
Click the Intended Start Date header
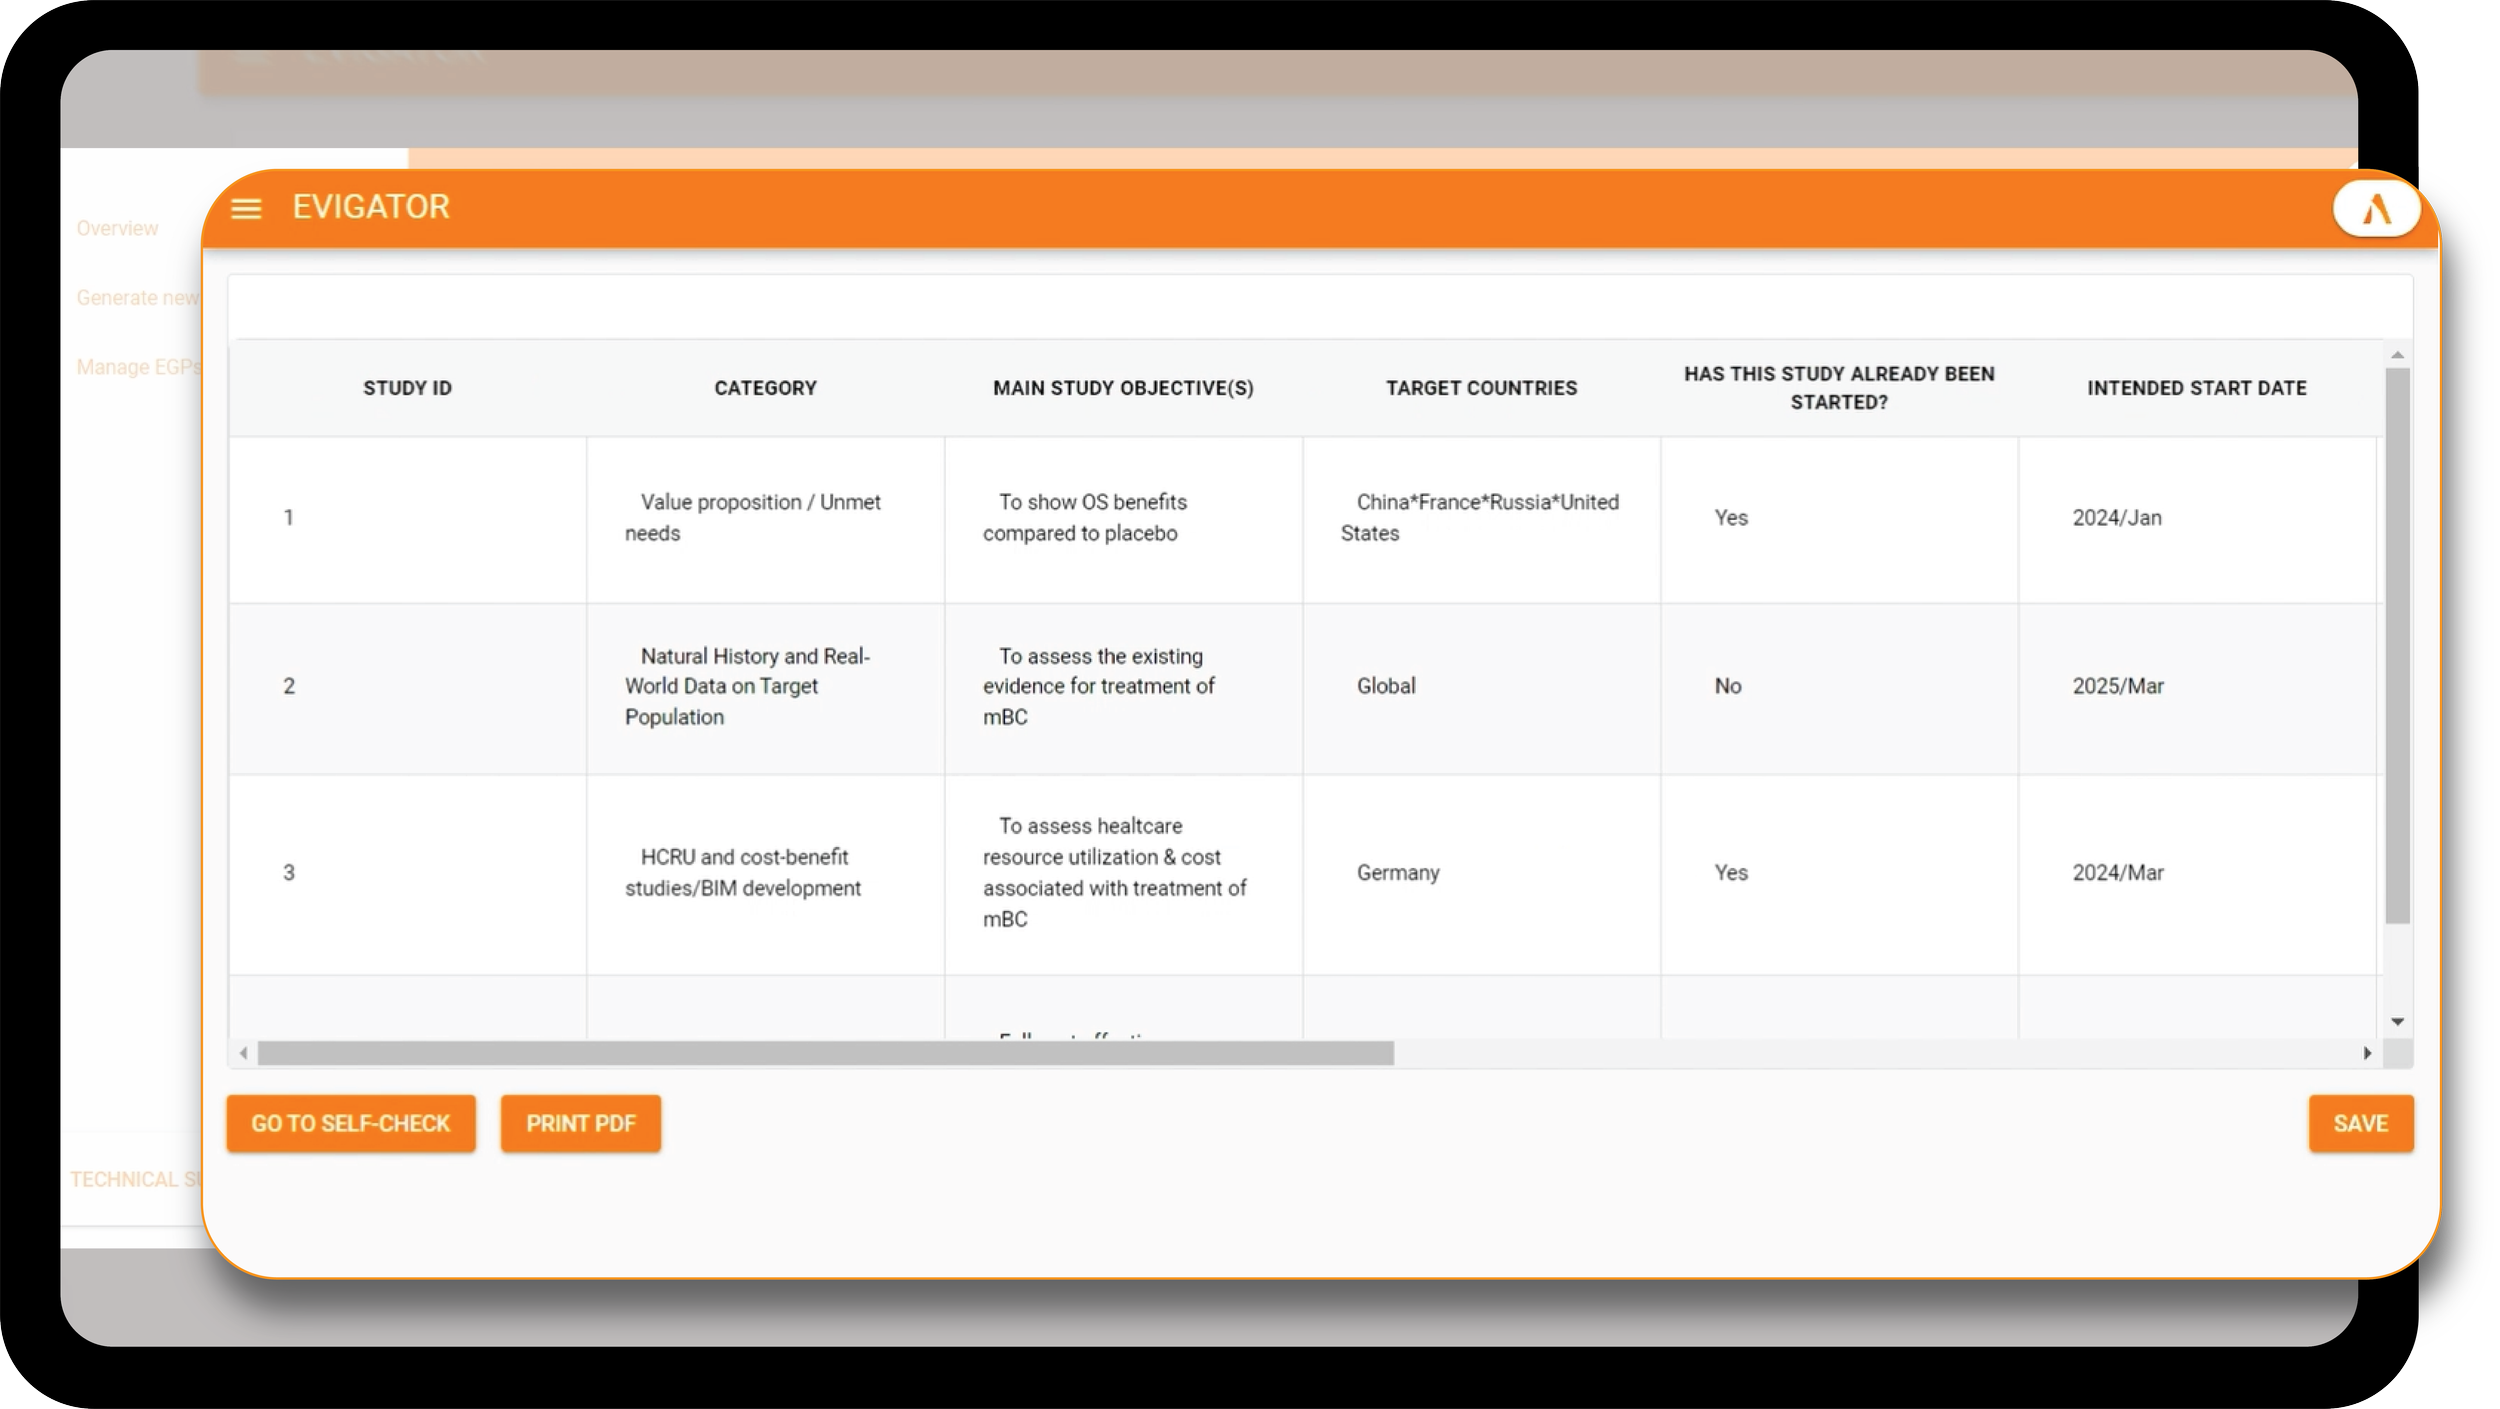coord(2196,388)
